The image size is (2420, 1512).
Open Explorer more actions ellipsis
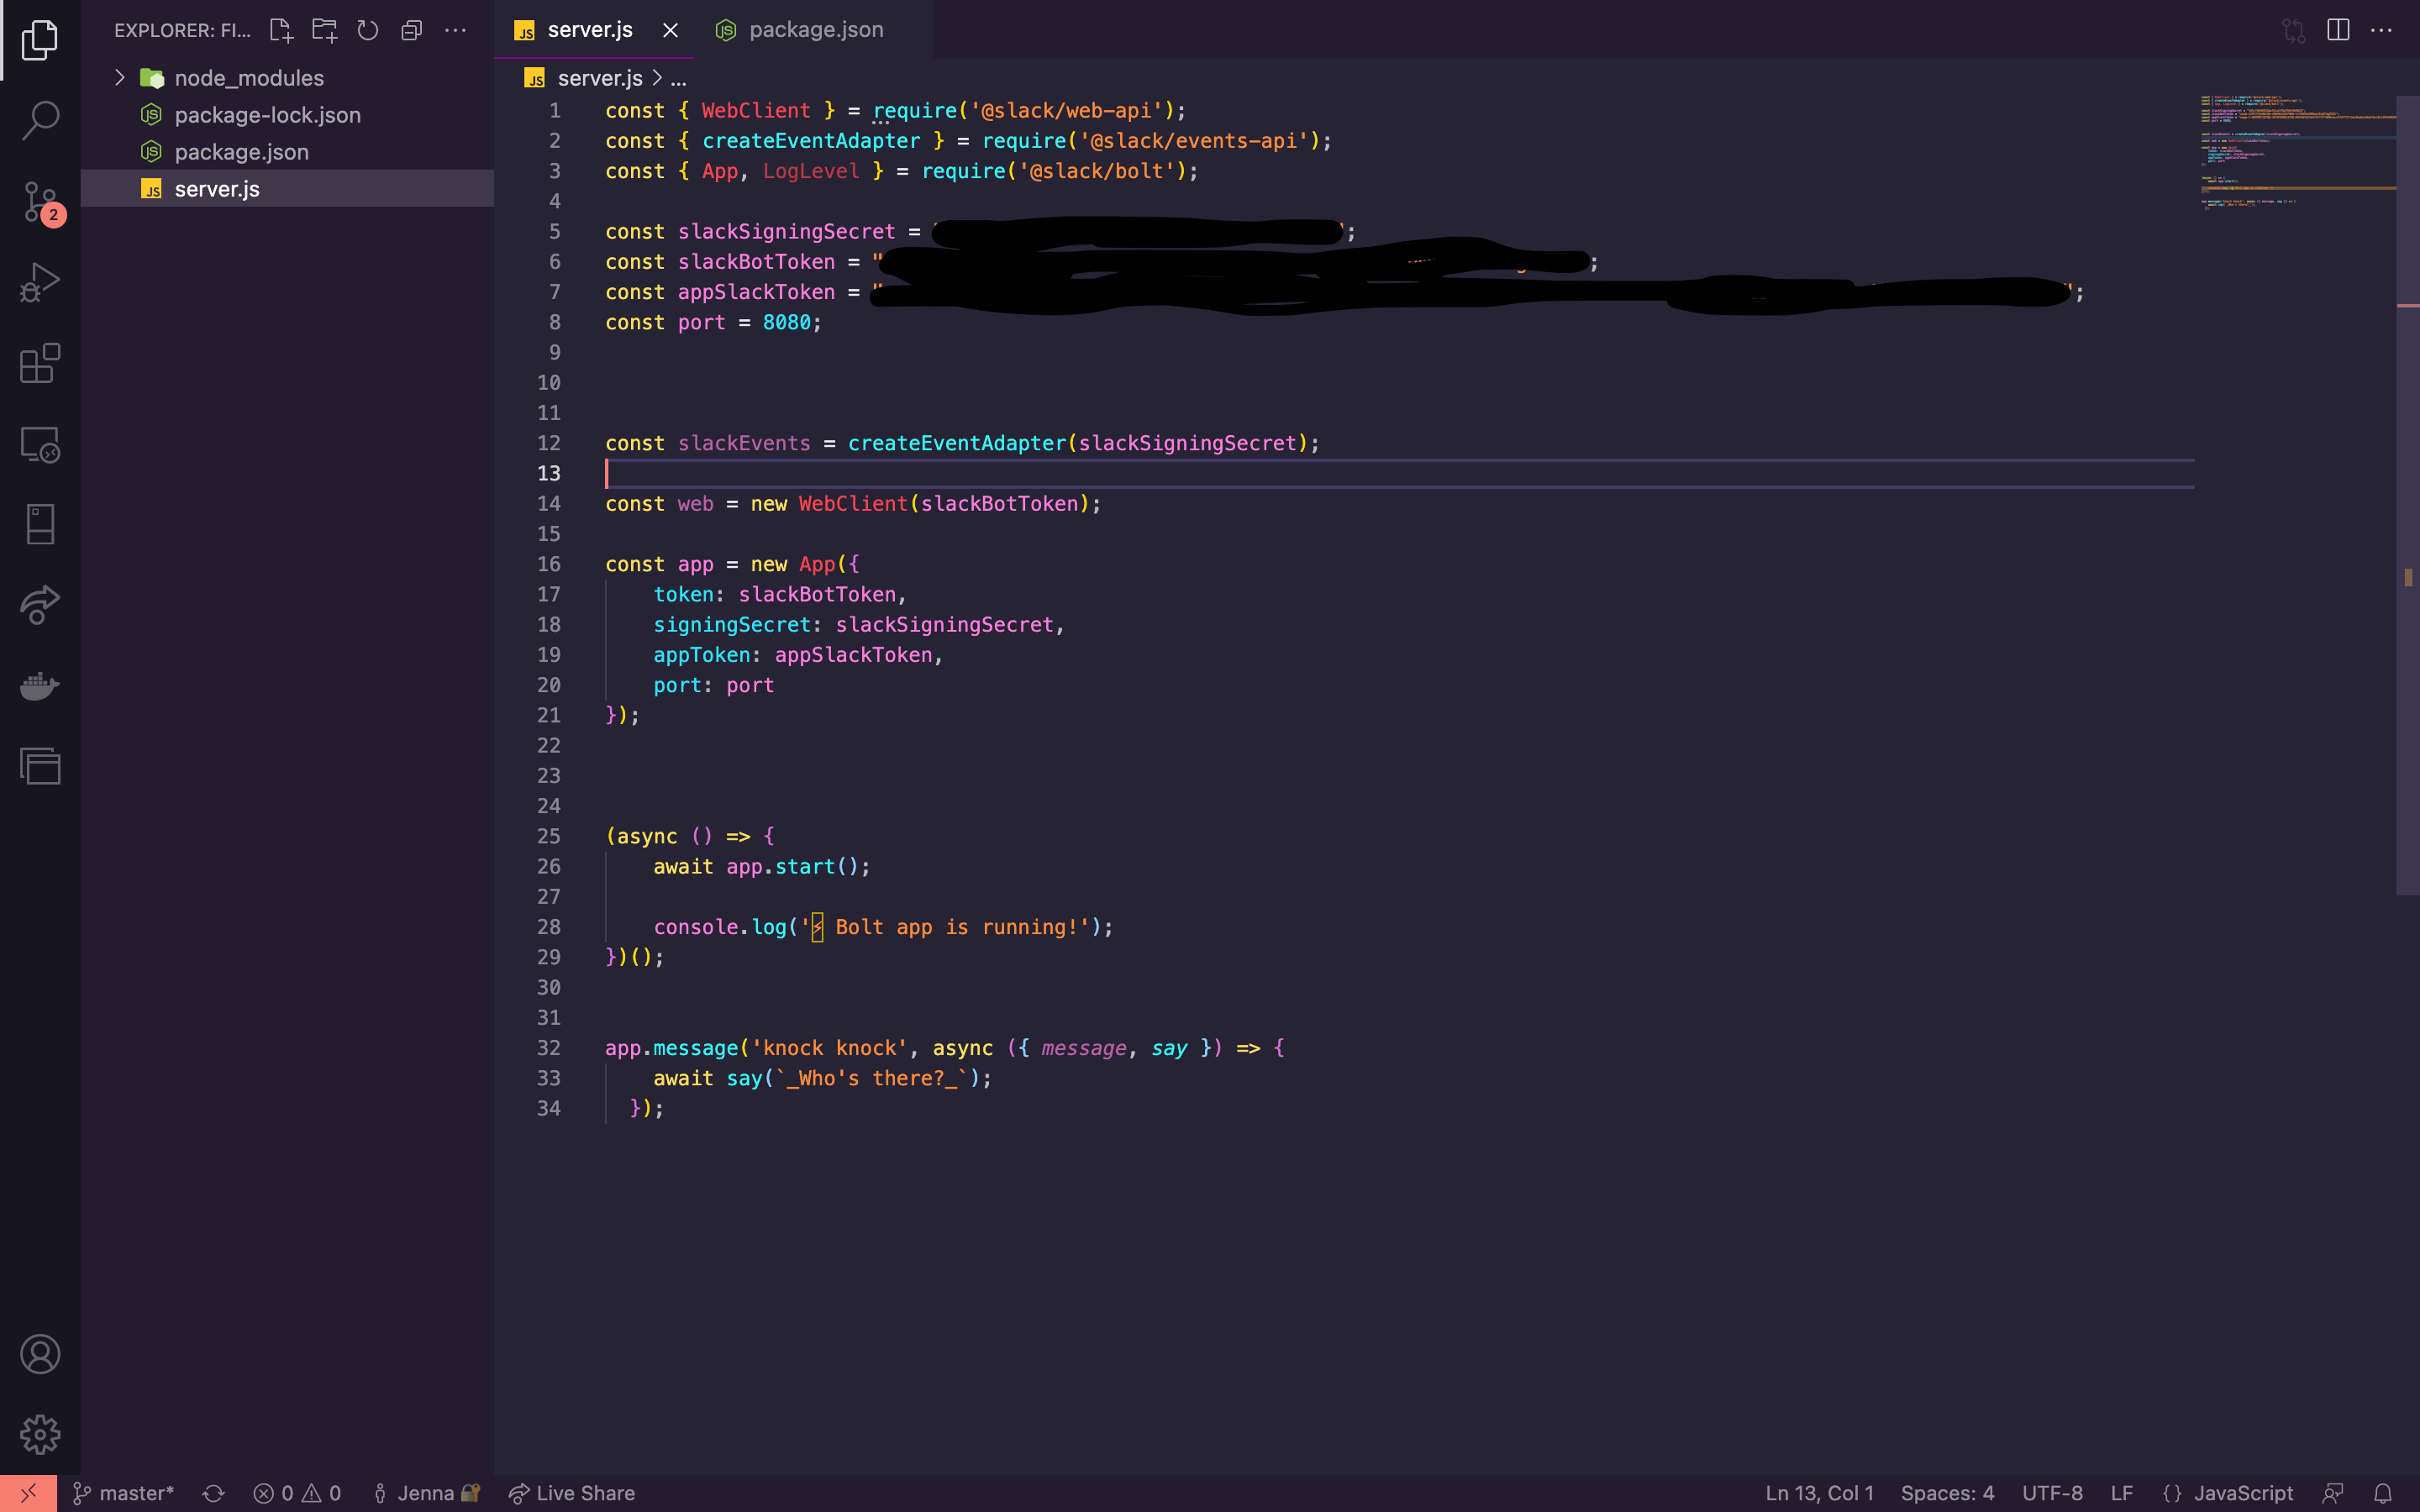pos(455,30)
